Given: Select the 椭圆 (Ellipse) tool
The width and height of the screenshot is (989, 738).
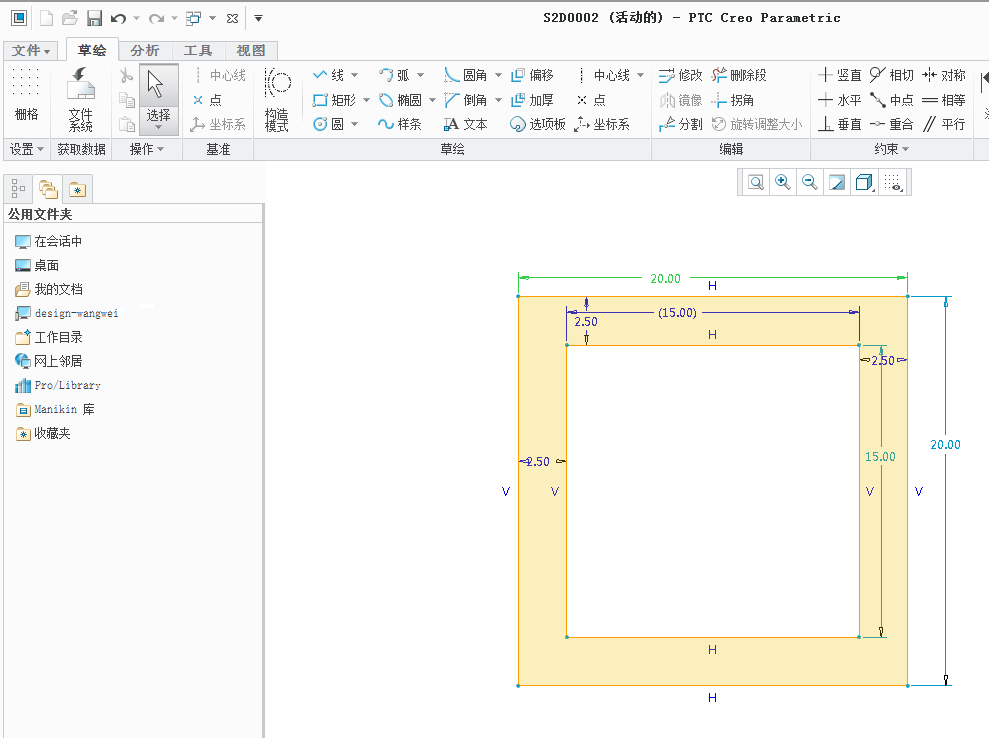Looking at the screenshot, I should coord(400,100).
